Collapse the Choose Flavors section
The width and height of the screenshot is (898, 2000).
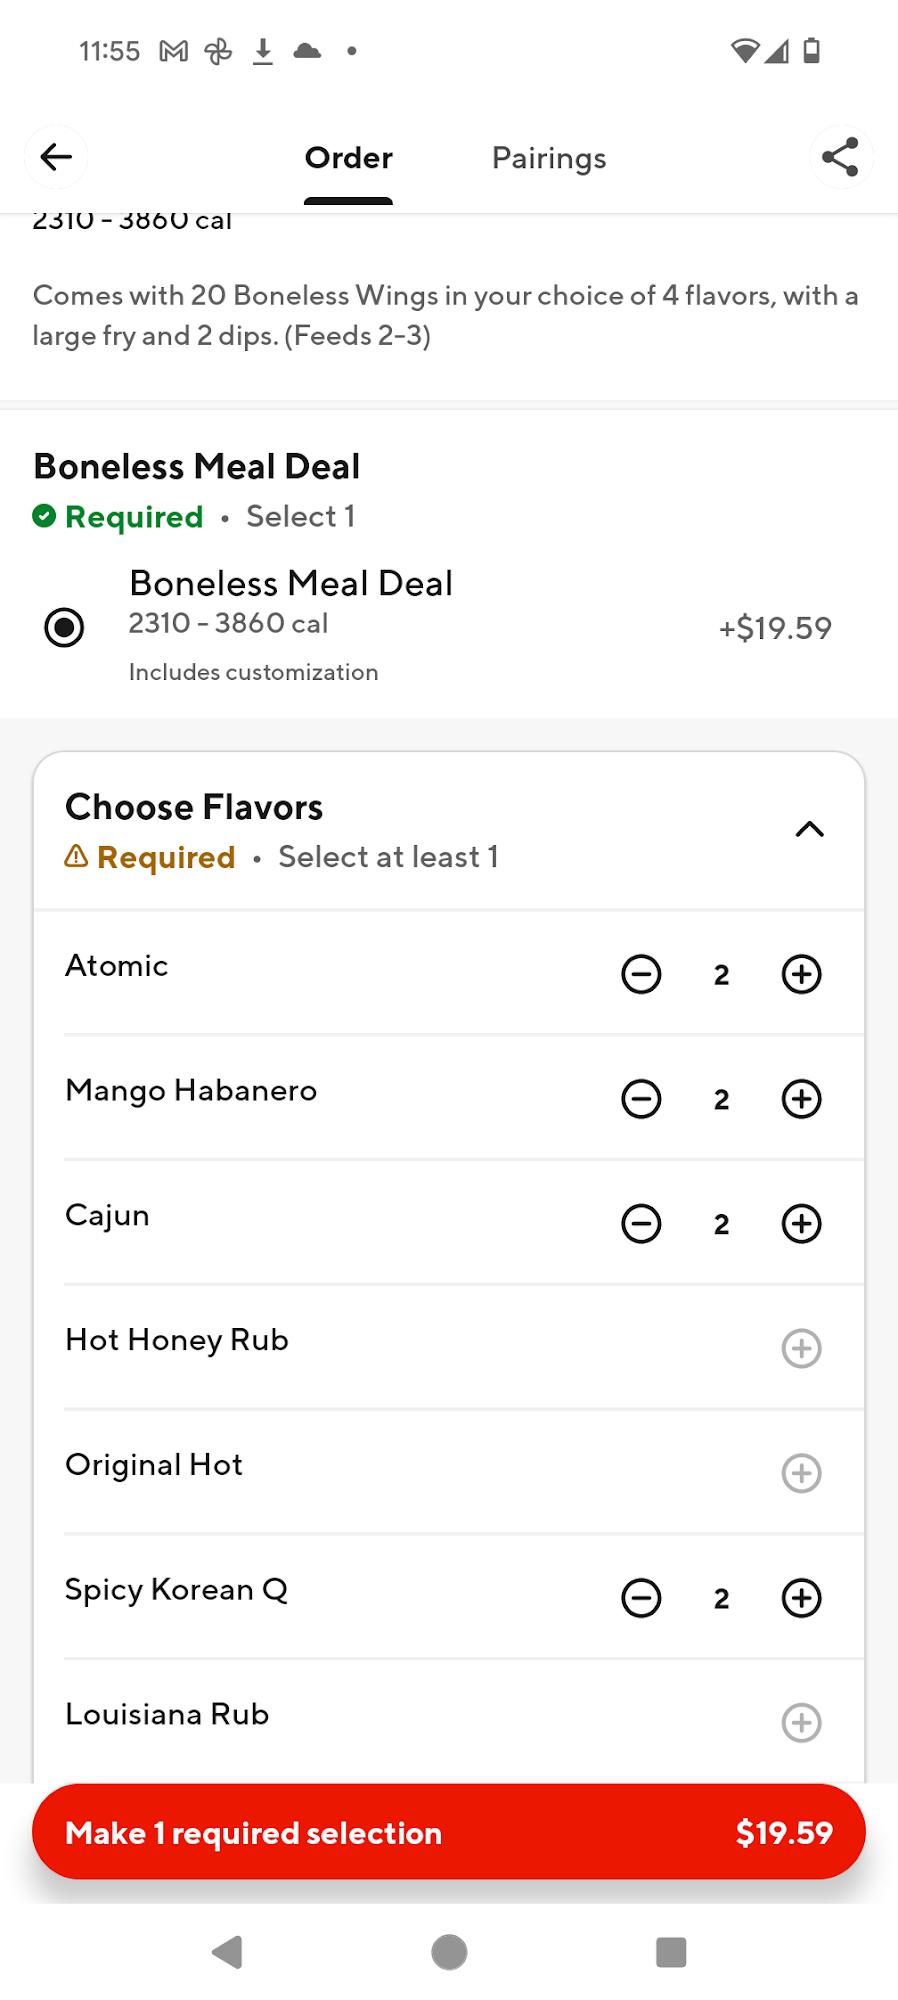point(809,830)
